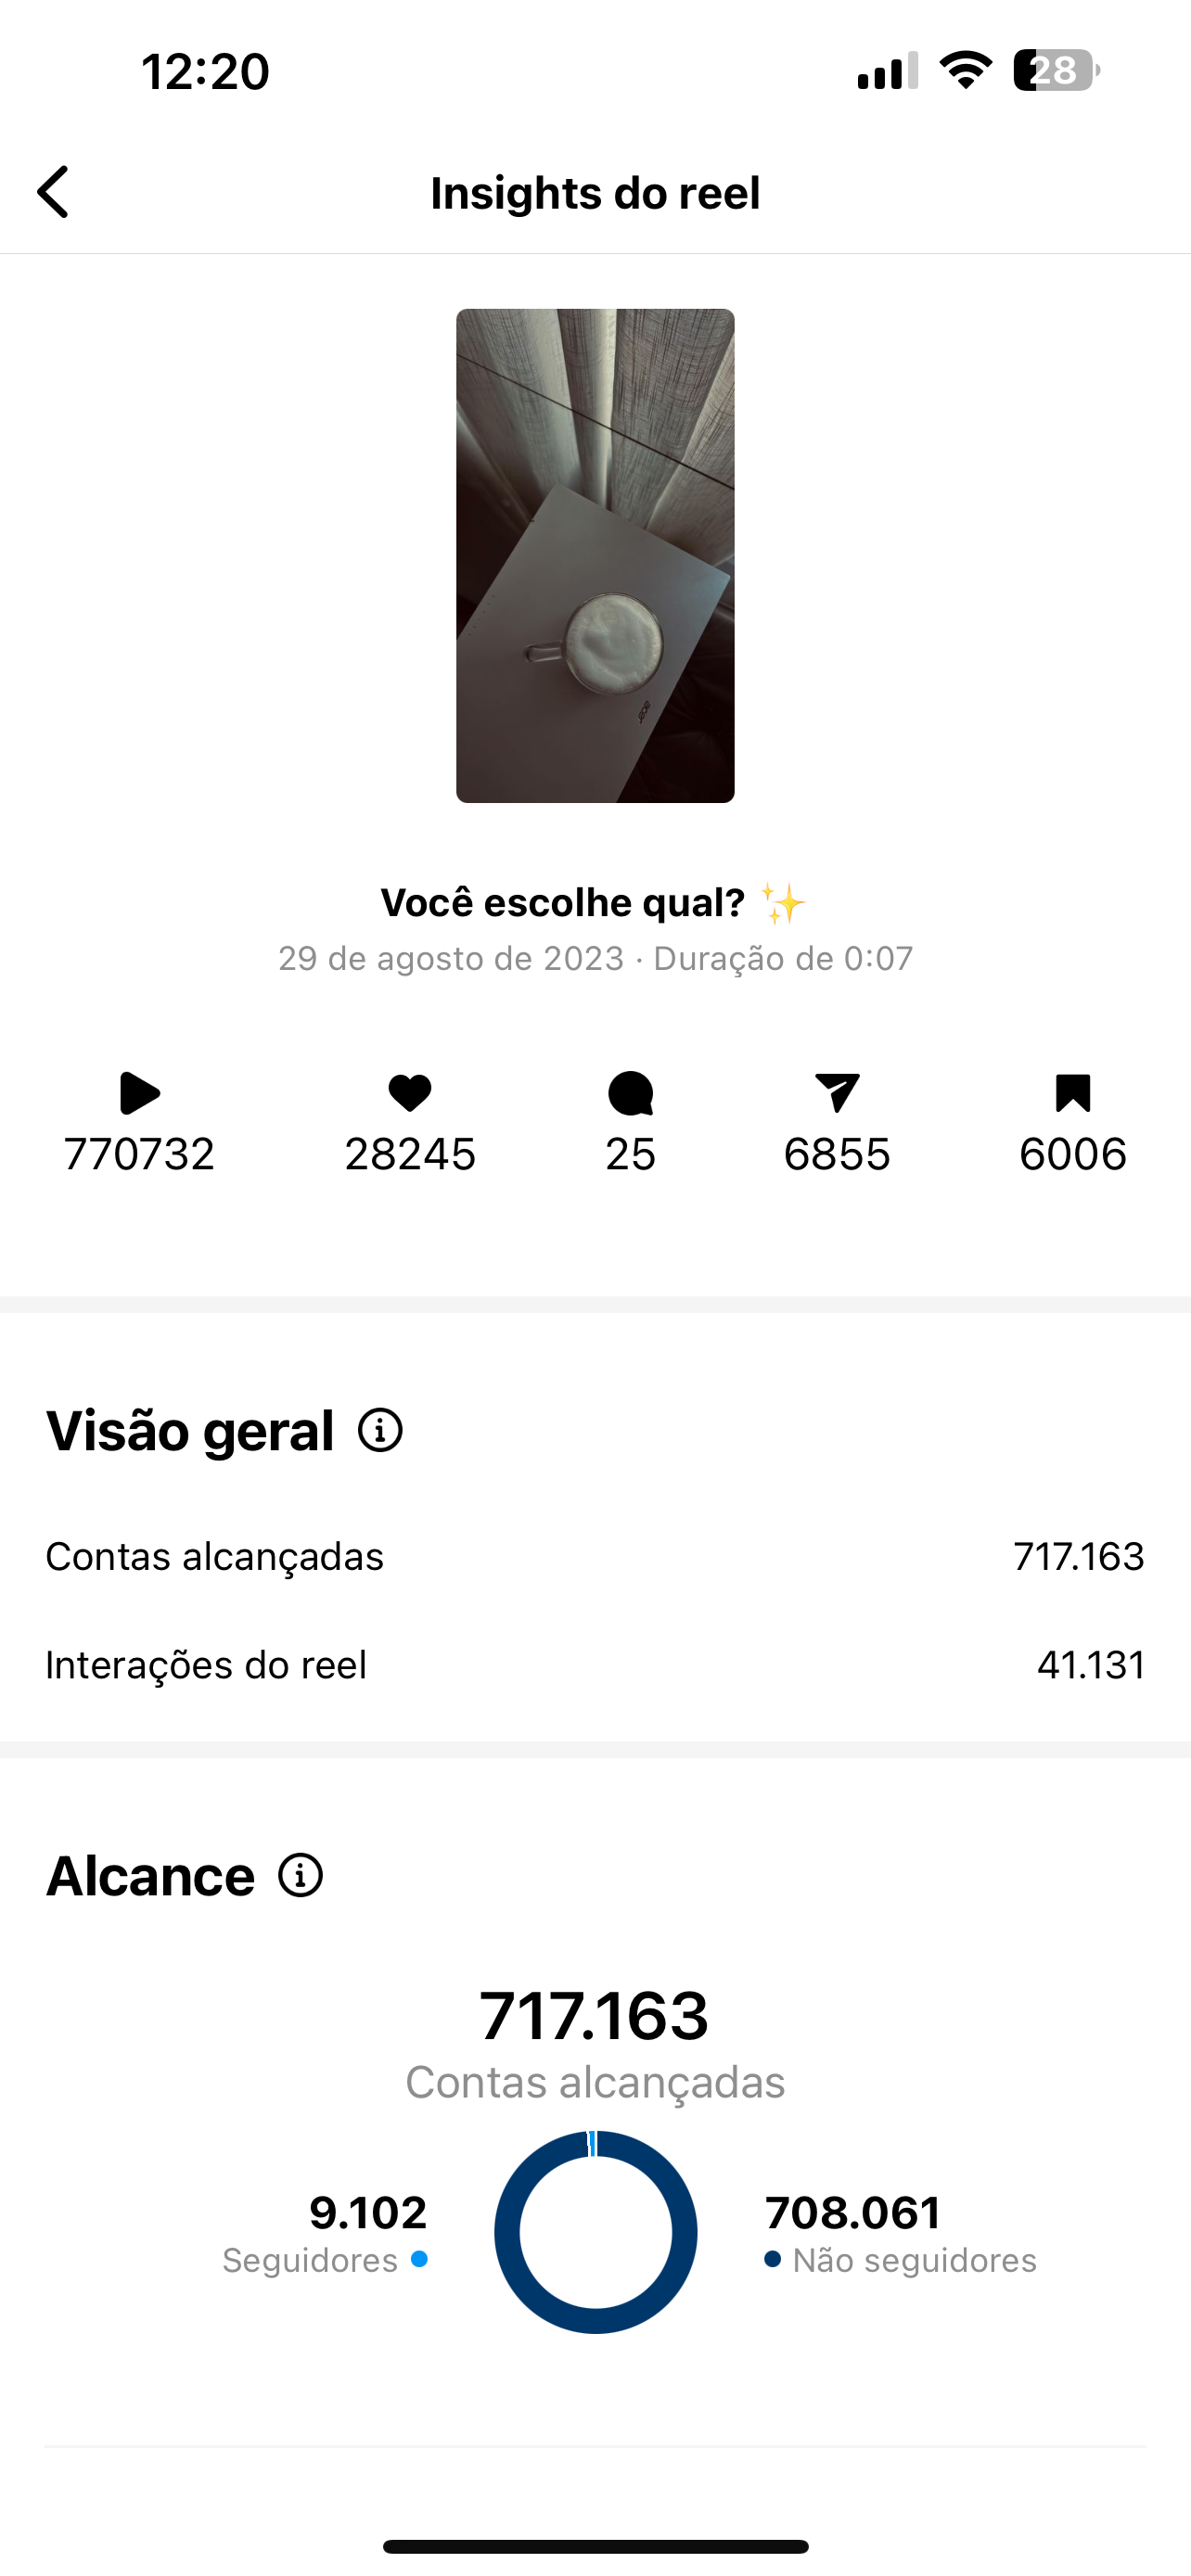
Task: Open the reel thumbnail preview
Action: (x=595, y=555)
